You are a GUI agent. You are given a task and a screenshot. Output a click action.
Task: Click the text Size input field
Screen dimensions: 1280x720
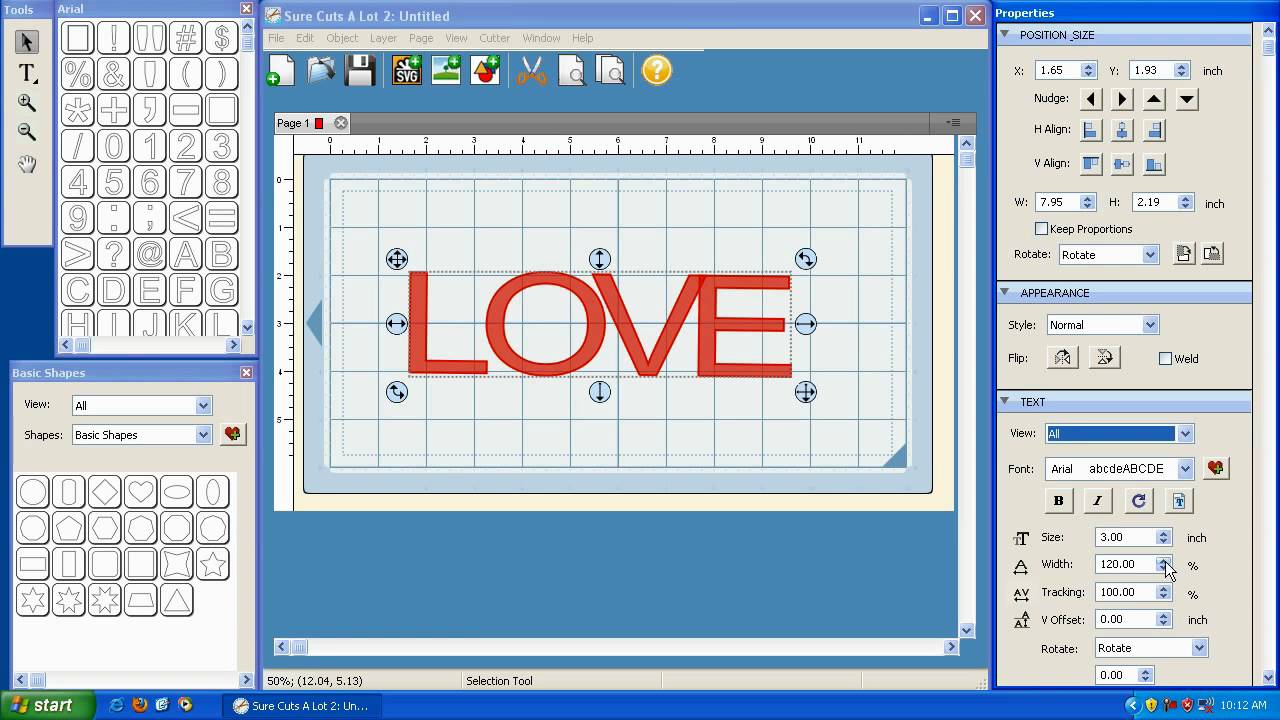point(1125,537)
